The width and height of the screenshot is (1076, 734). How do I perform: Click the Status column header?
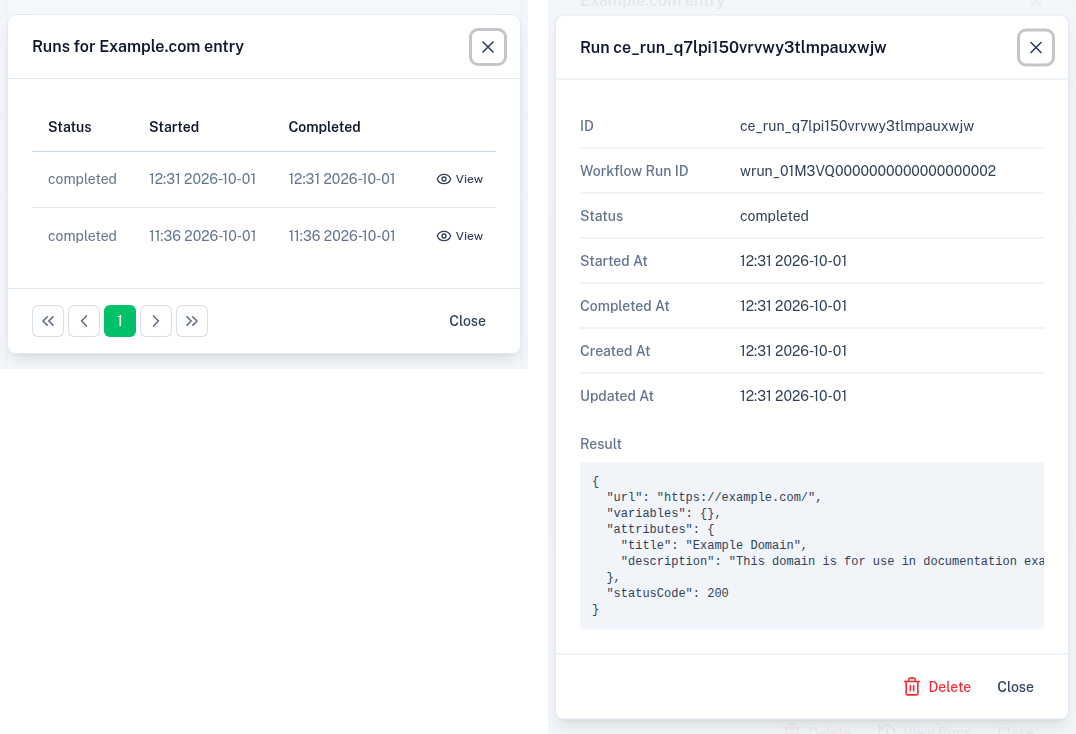(70, 127)
